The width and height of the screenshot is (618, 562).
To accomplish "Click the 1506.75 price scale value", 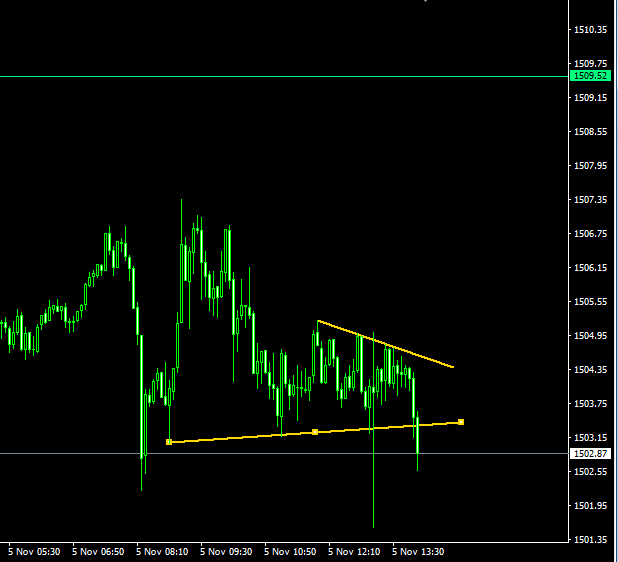I will (x=590, y=233).
